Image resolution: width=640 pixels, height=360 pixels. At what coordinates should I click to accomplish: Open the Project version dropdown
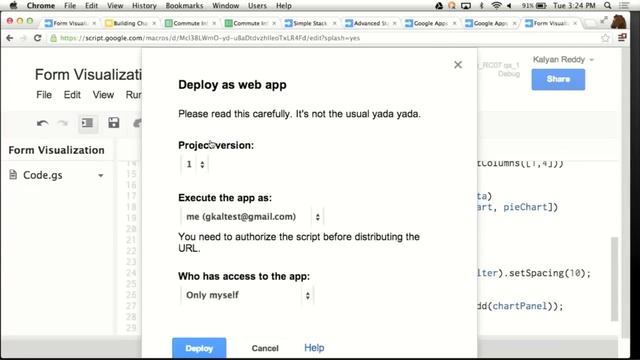coord(195,164)
